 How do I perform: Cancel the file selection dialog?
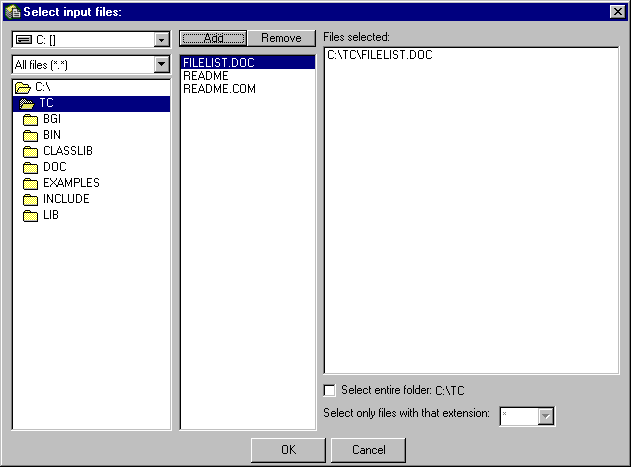368,450
